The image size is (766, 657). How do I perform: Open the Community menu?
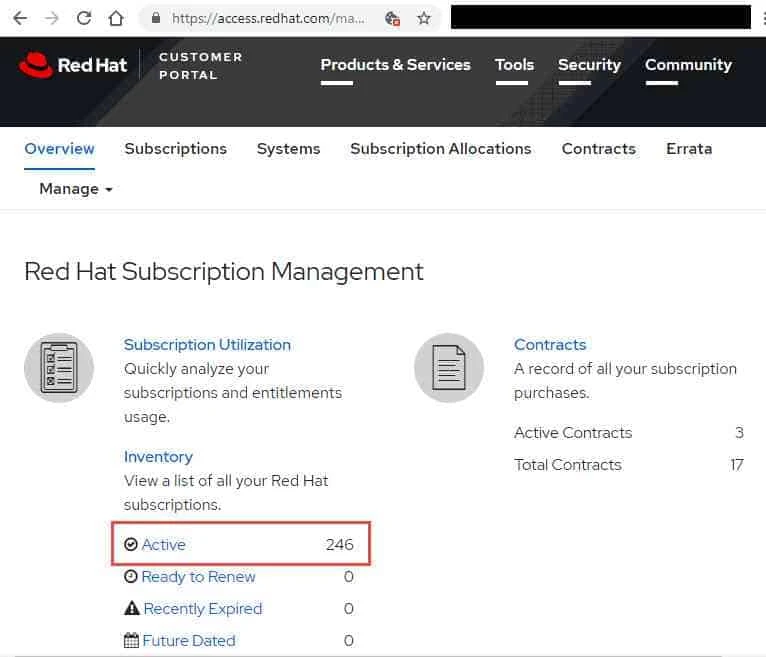tap(688, 64)
